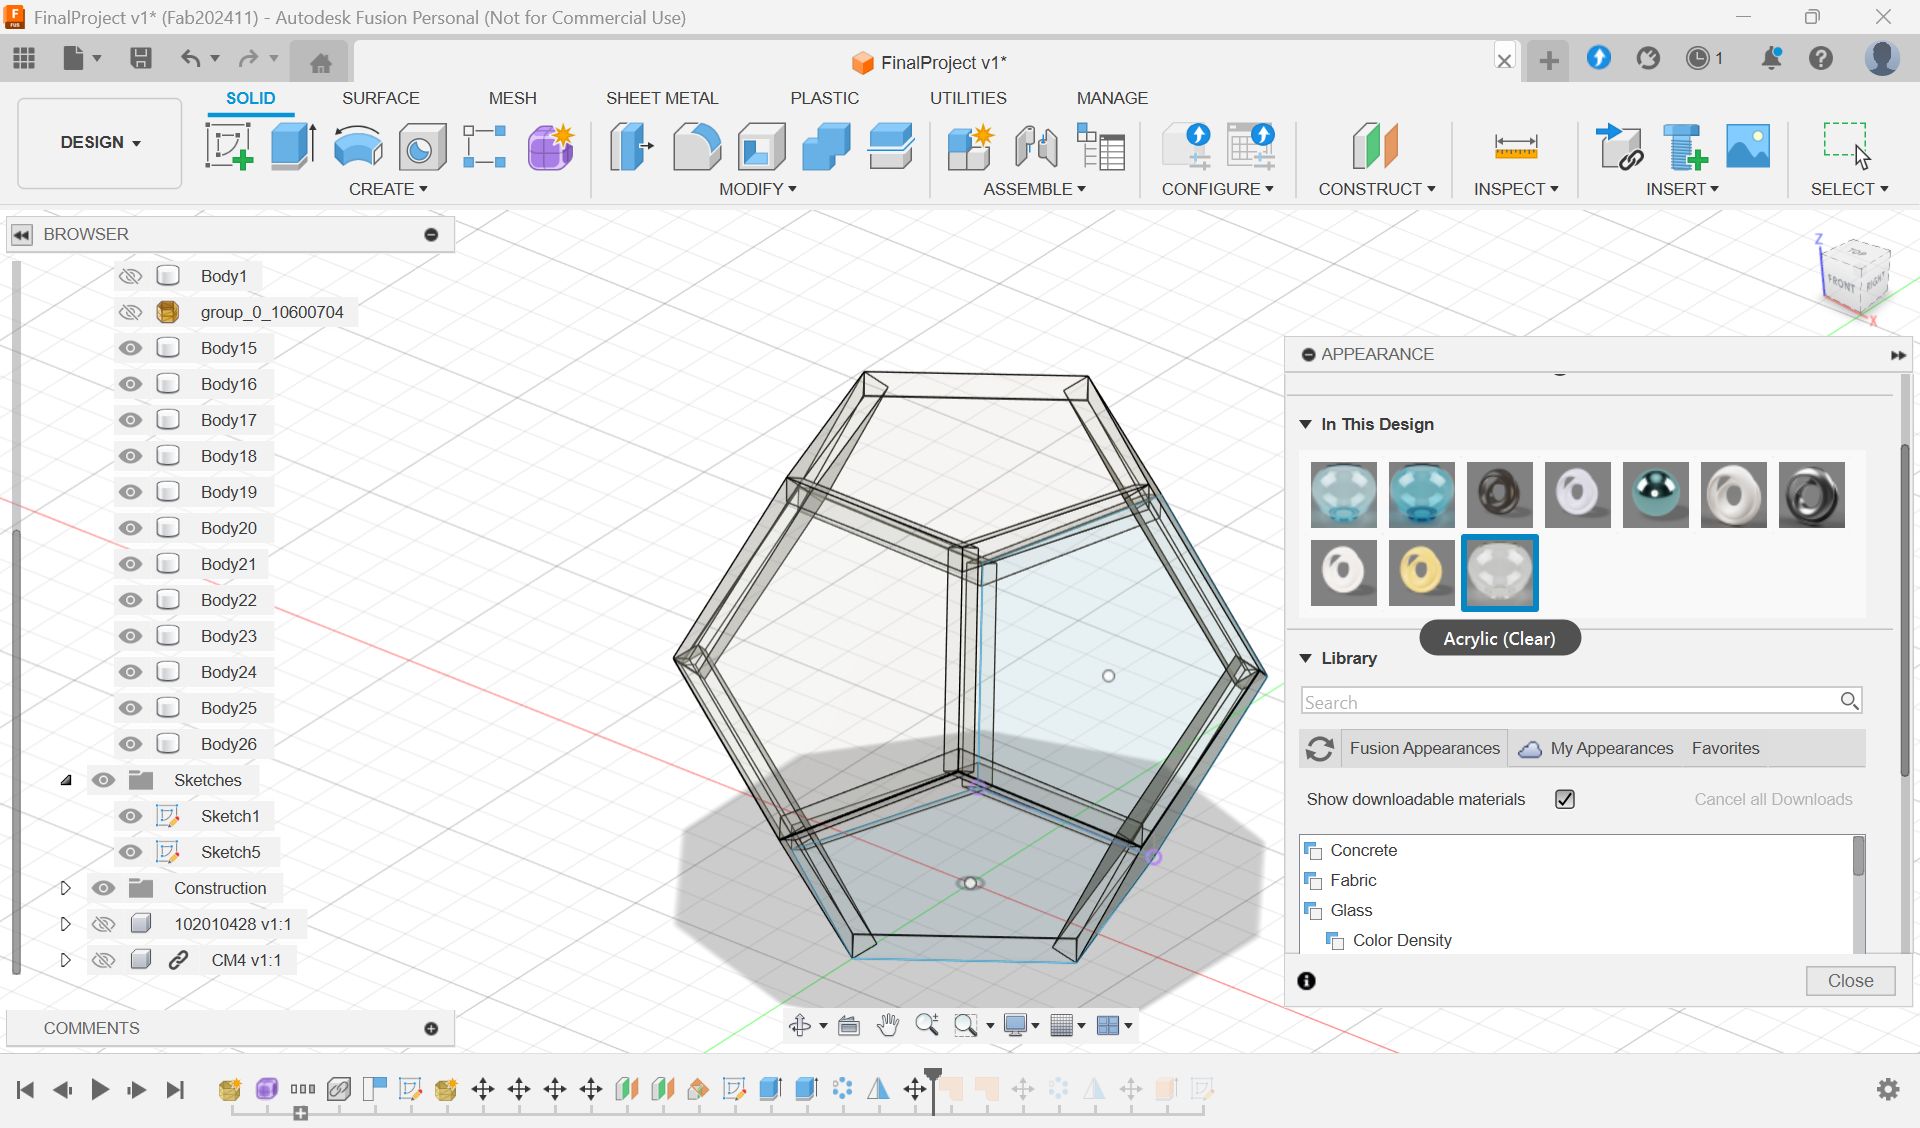The image size is (1920, 1128).
Task: Select the Revolve tool icon
Action: 358,146
